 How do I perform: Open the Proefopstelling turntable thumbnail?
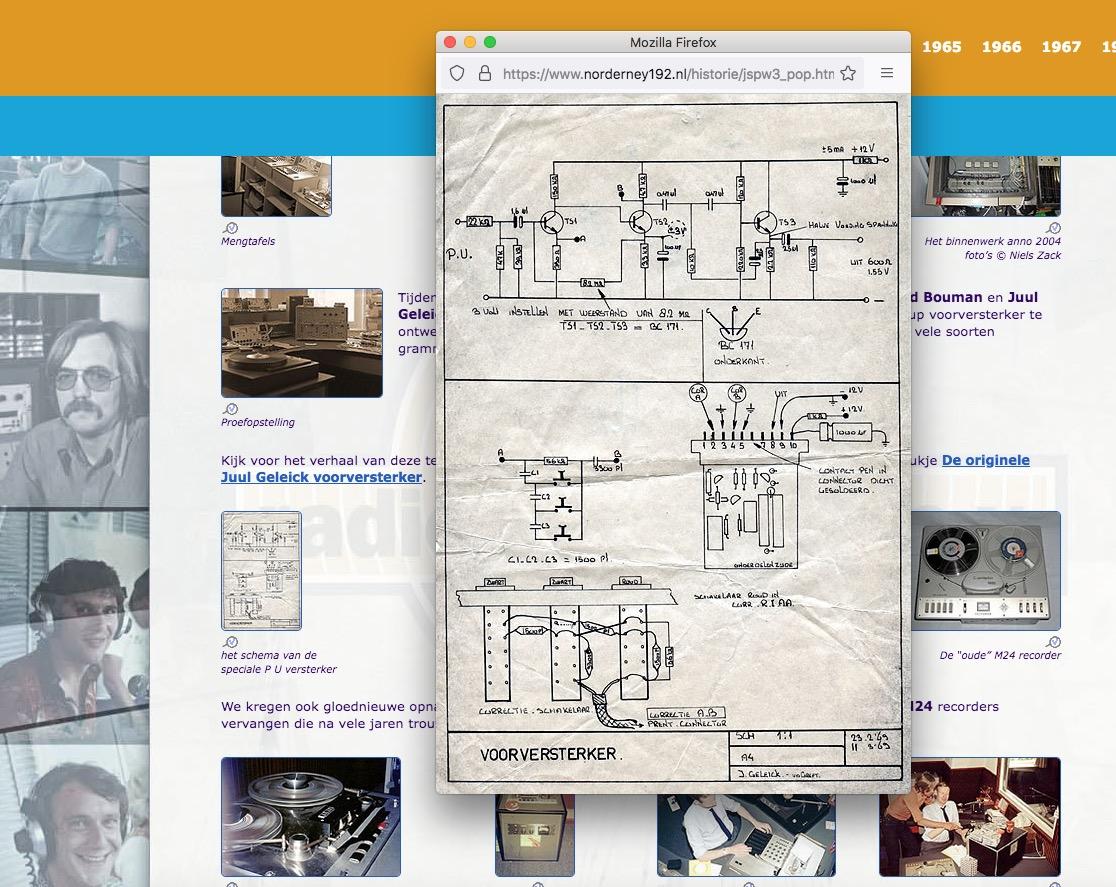pyautogui.click(x=301, y=343)
